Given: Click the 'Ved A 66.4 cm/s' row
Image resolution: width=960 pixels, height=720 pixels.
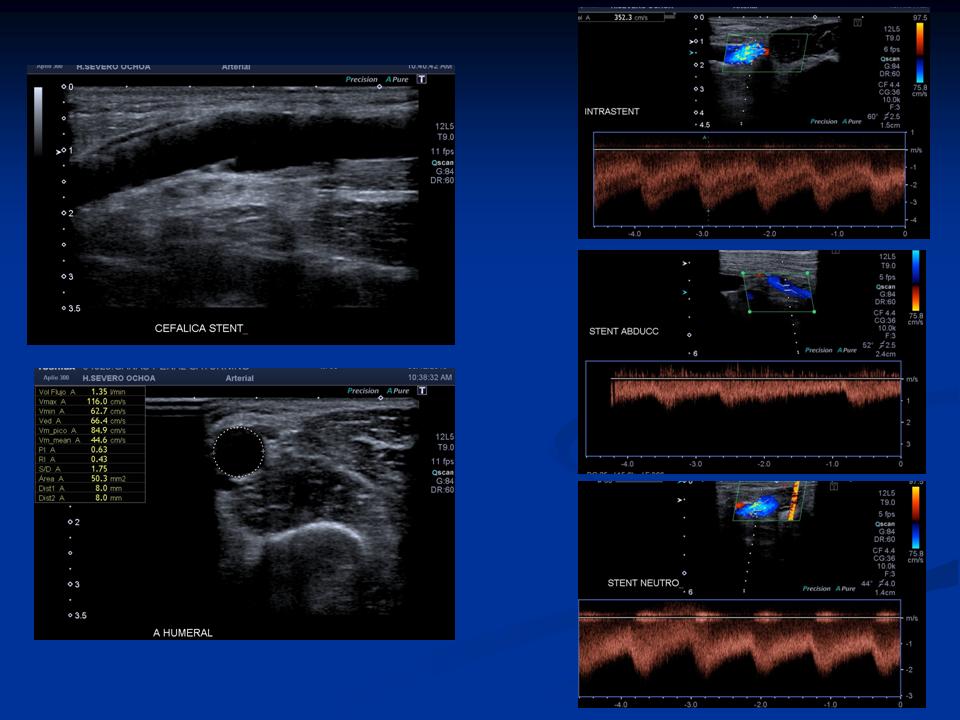Looking at the screenshot, I should pyautogui.click(x=90, y=421).
